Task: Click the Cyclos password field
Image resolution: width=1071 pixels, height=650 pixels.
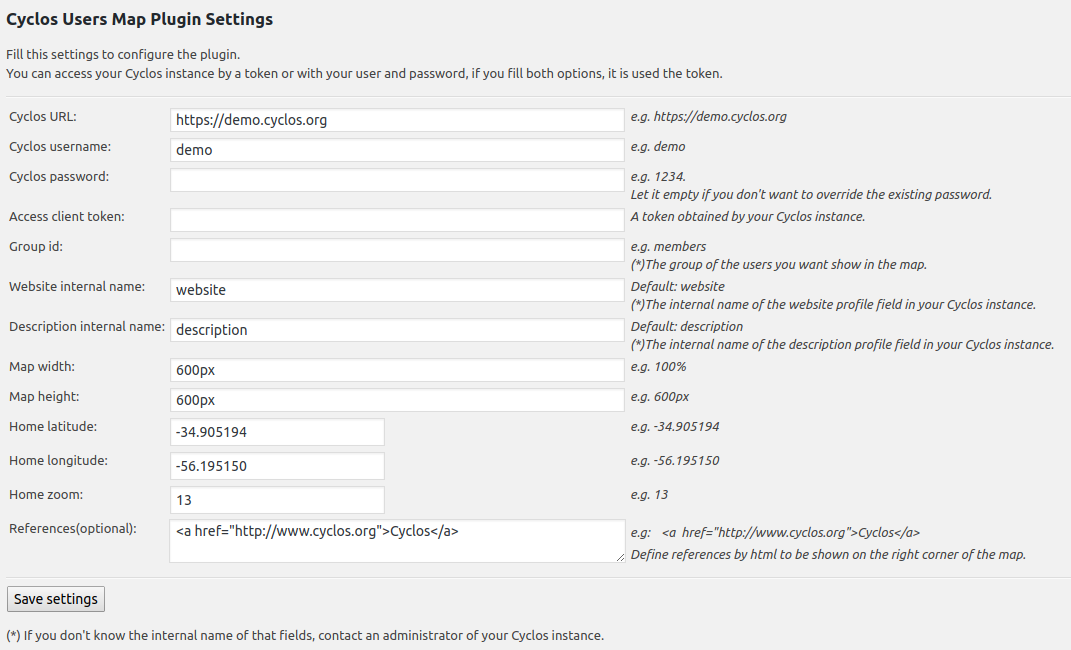Action: [x=397, y=180]
